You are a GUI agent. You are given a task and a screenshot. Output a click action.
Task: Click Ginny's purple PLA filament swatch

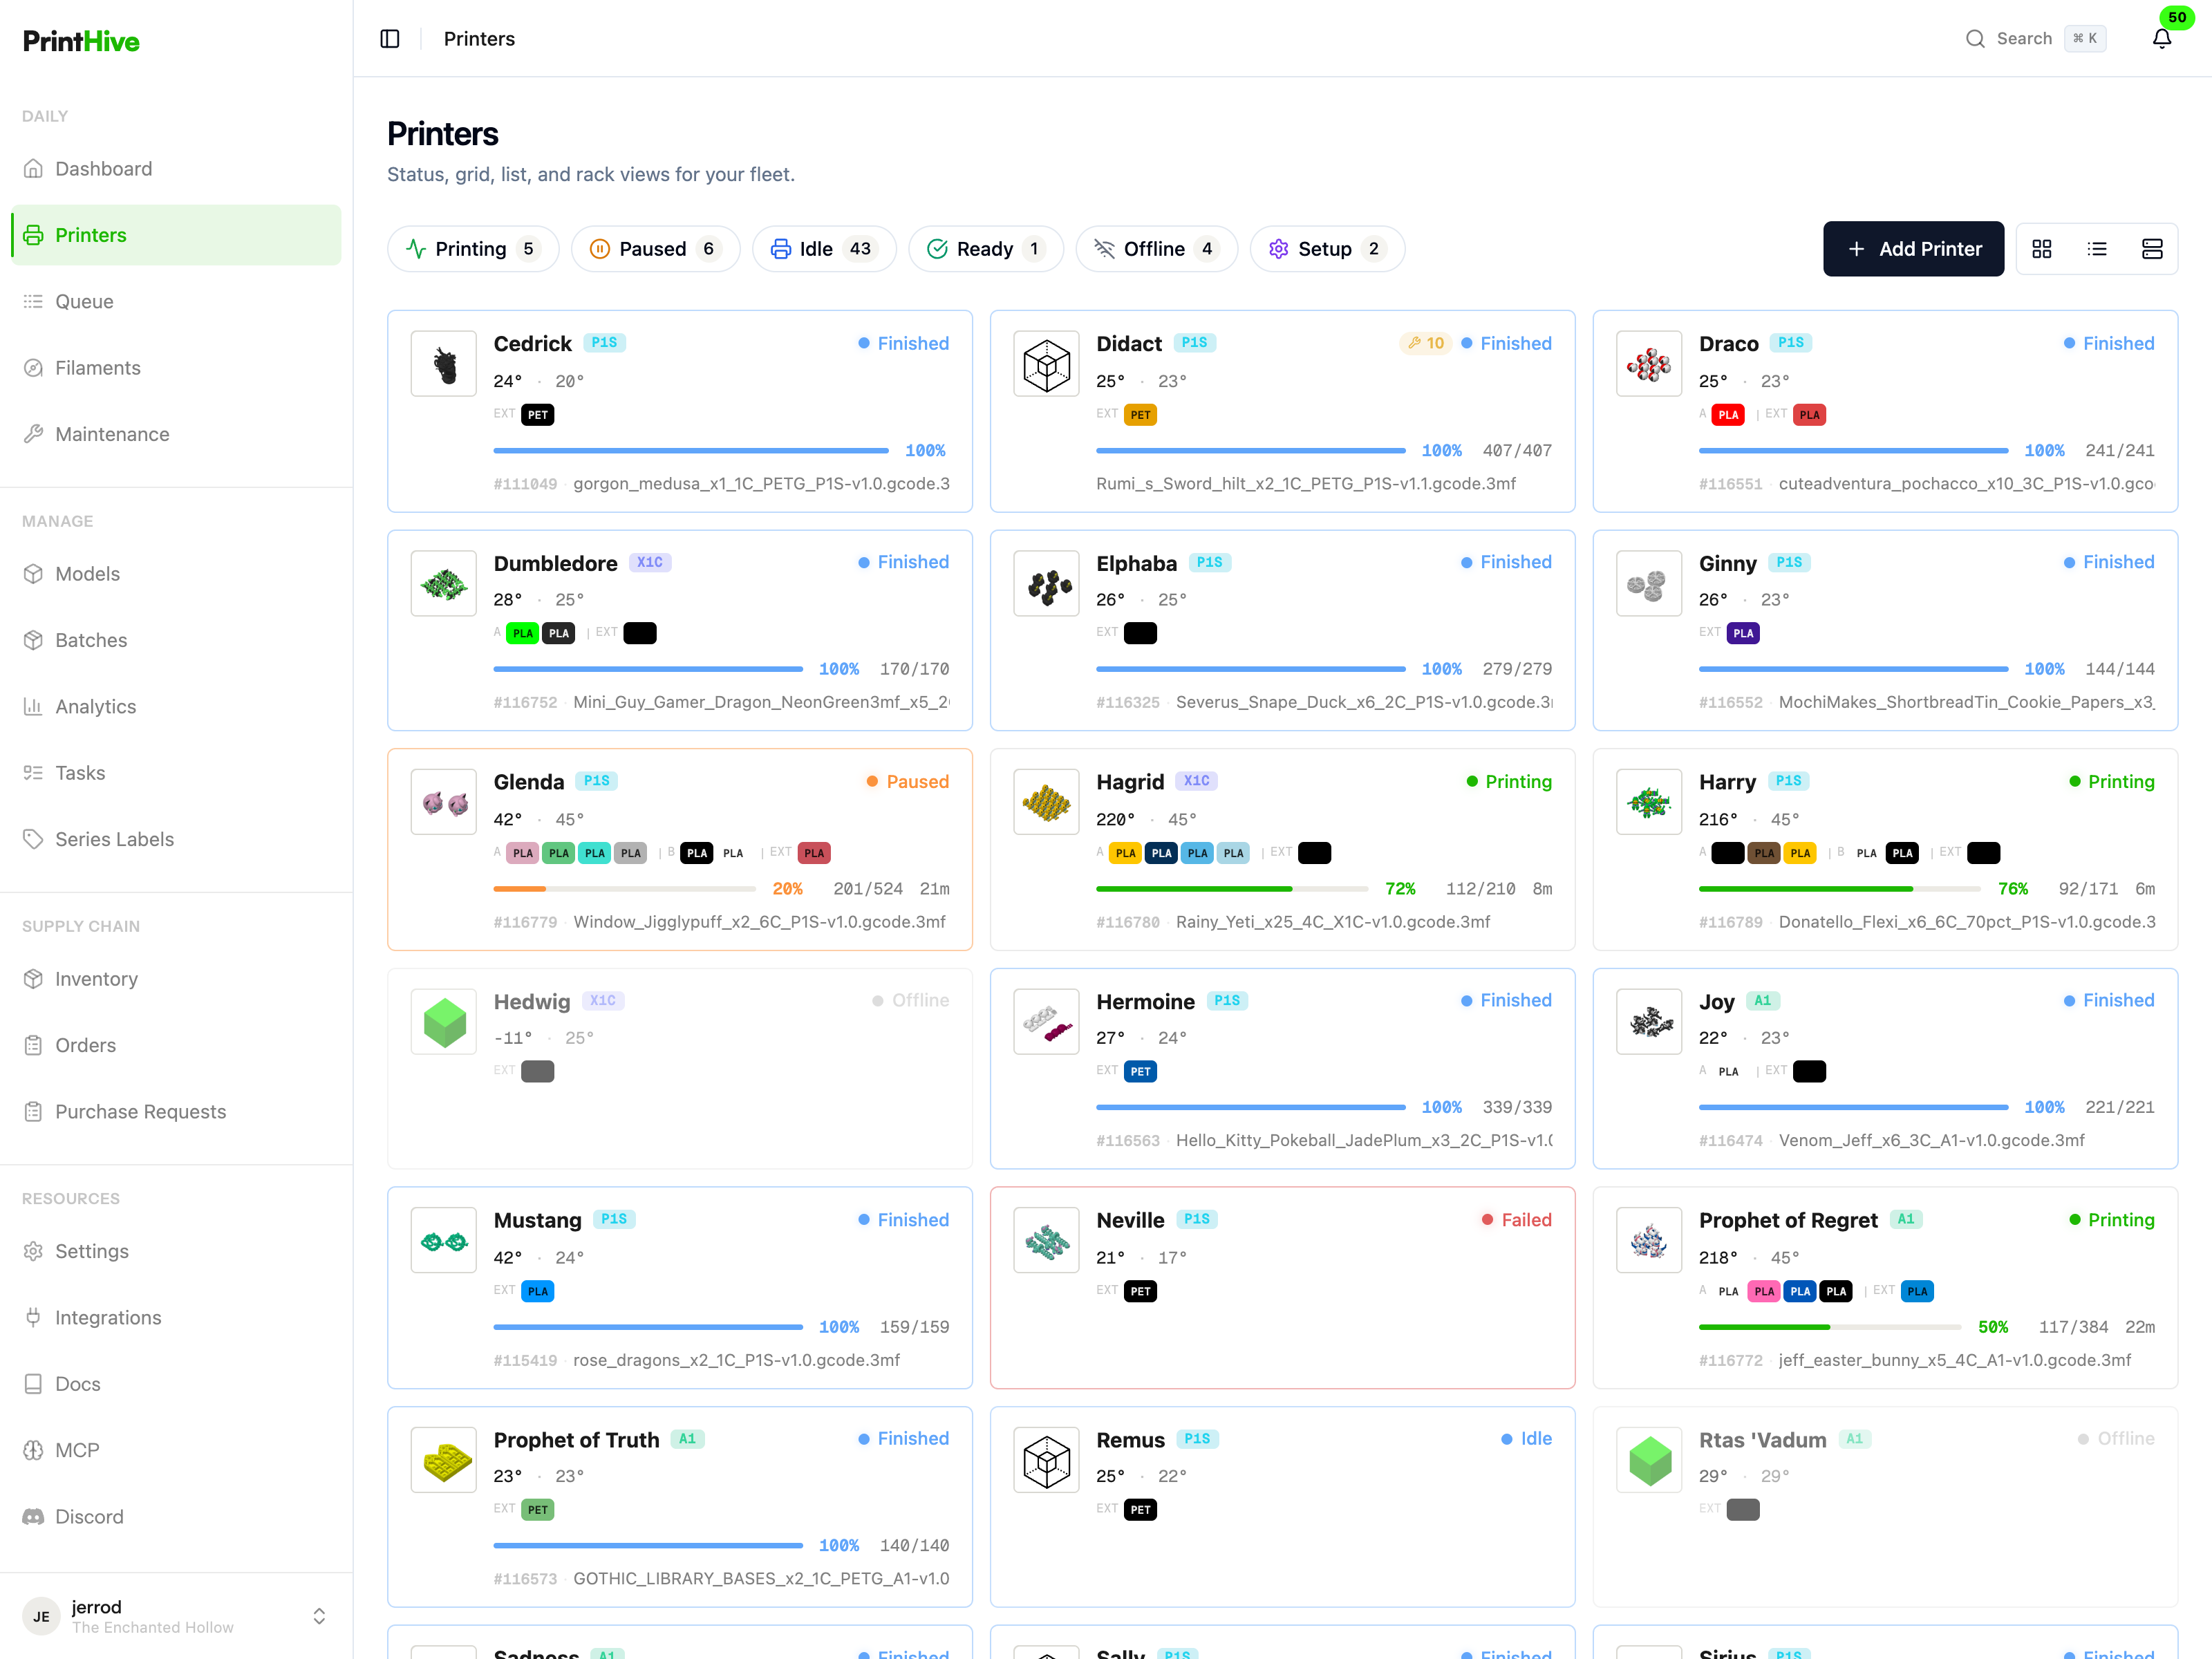click(1743, 633)
